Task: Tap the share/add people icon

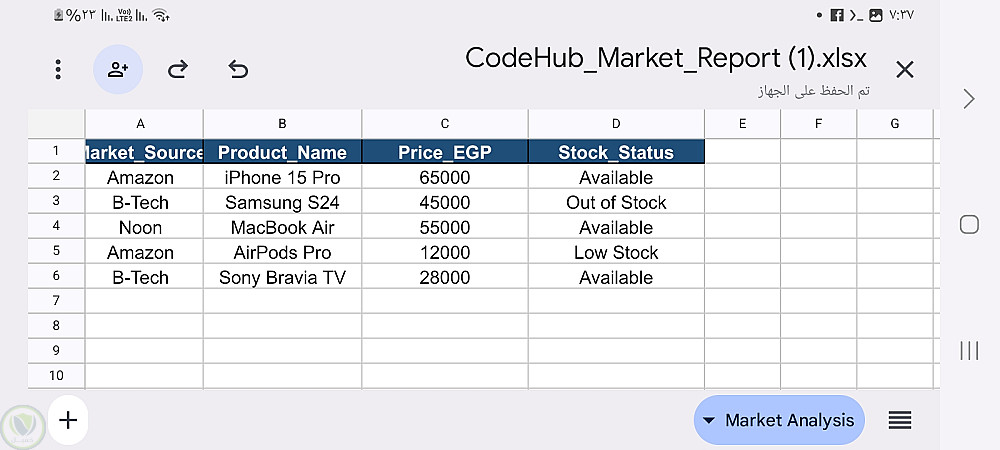Action: coord(118,69)
